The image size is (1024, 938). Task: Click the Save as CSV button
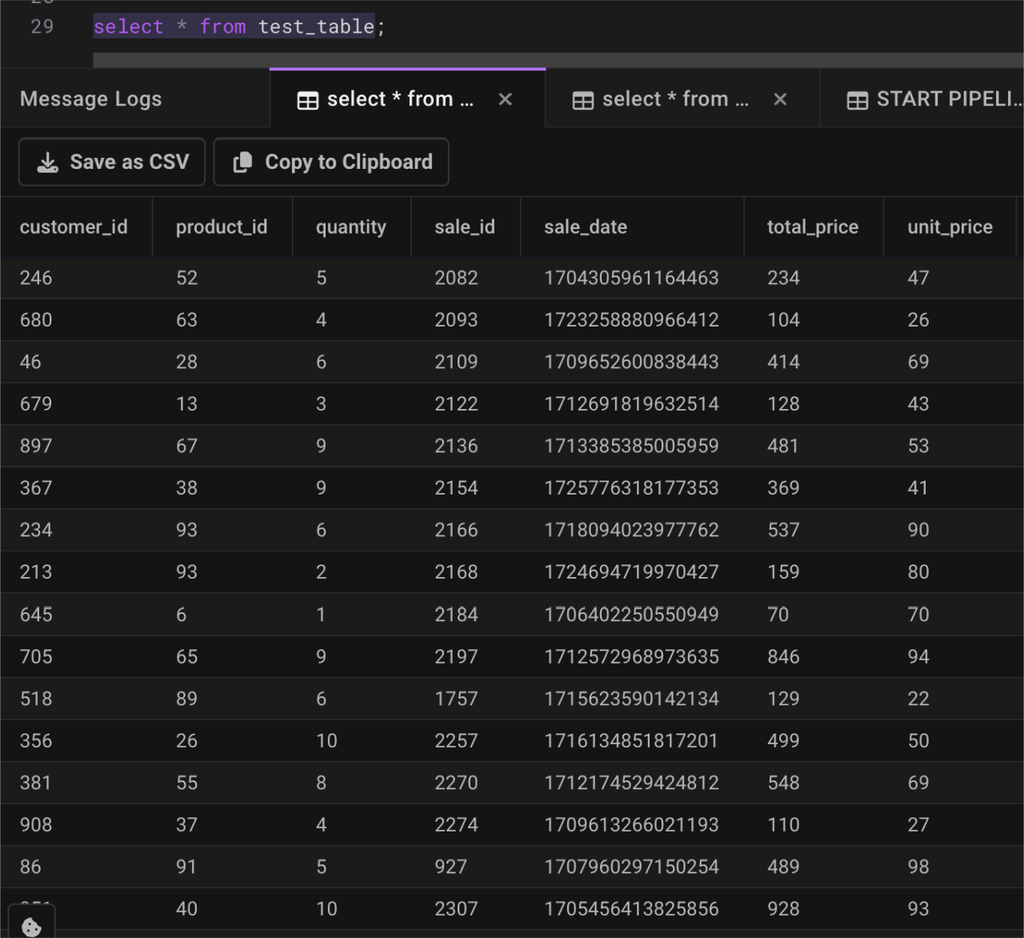(x=112, y=162)
